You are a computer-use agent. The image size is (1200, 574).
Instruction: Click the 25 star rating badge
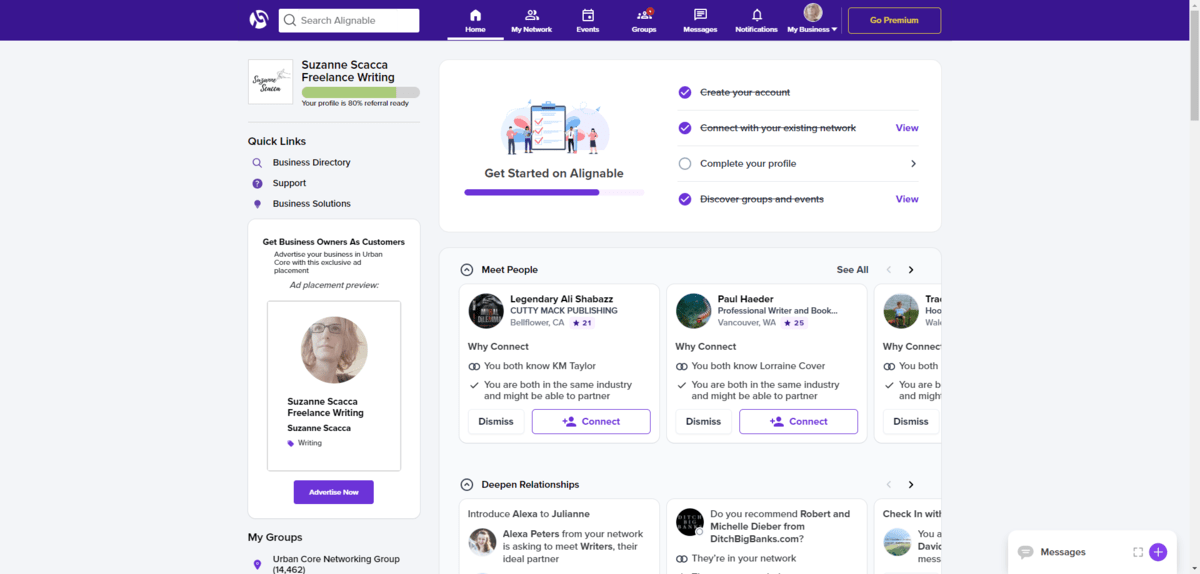tap(795, 323)
